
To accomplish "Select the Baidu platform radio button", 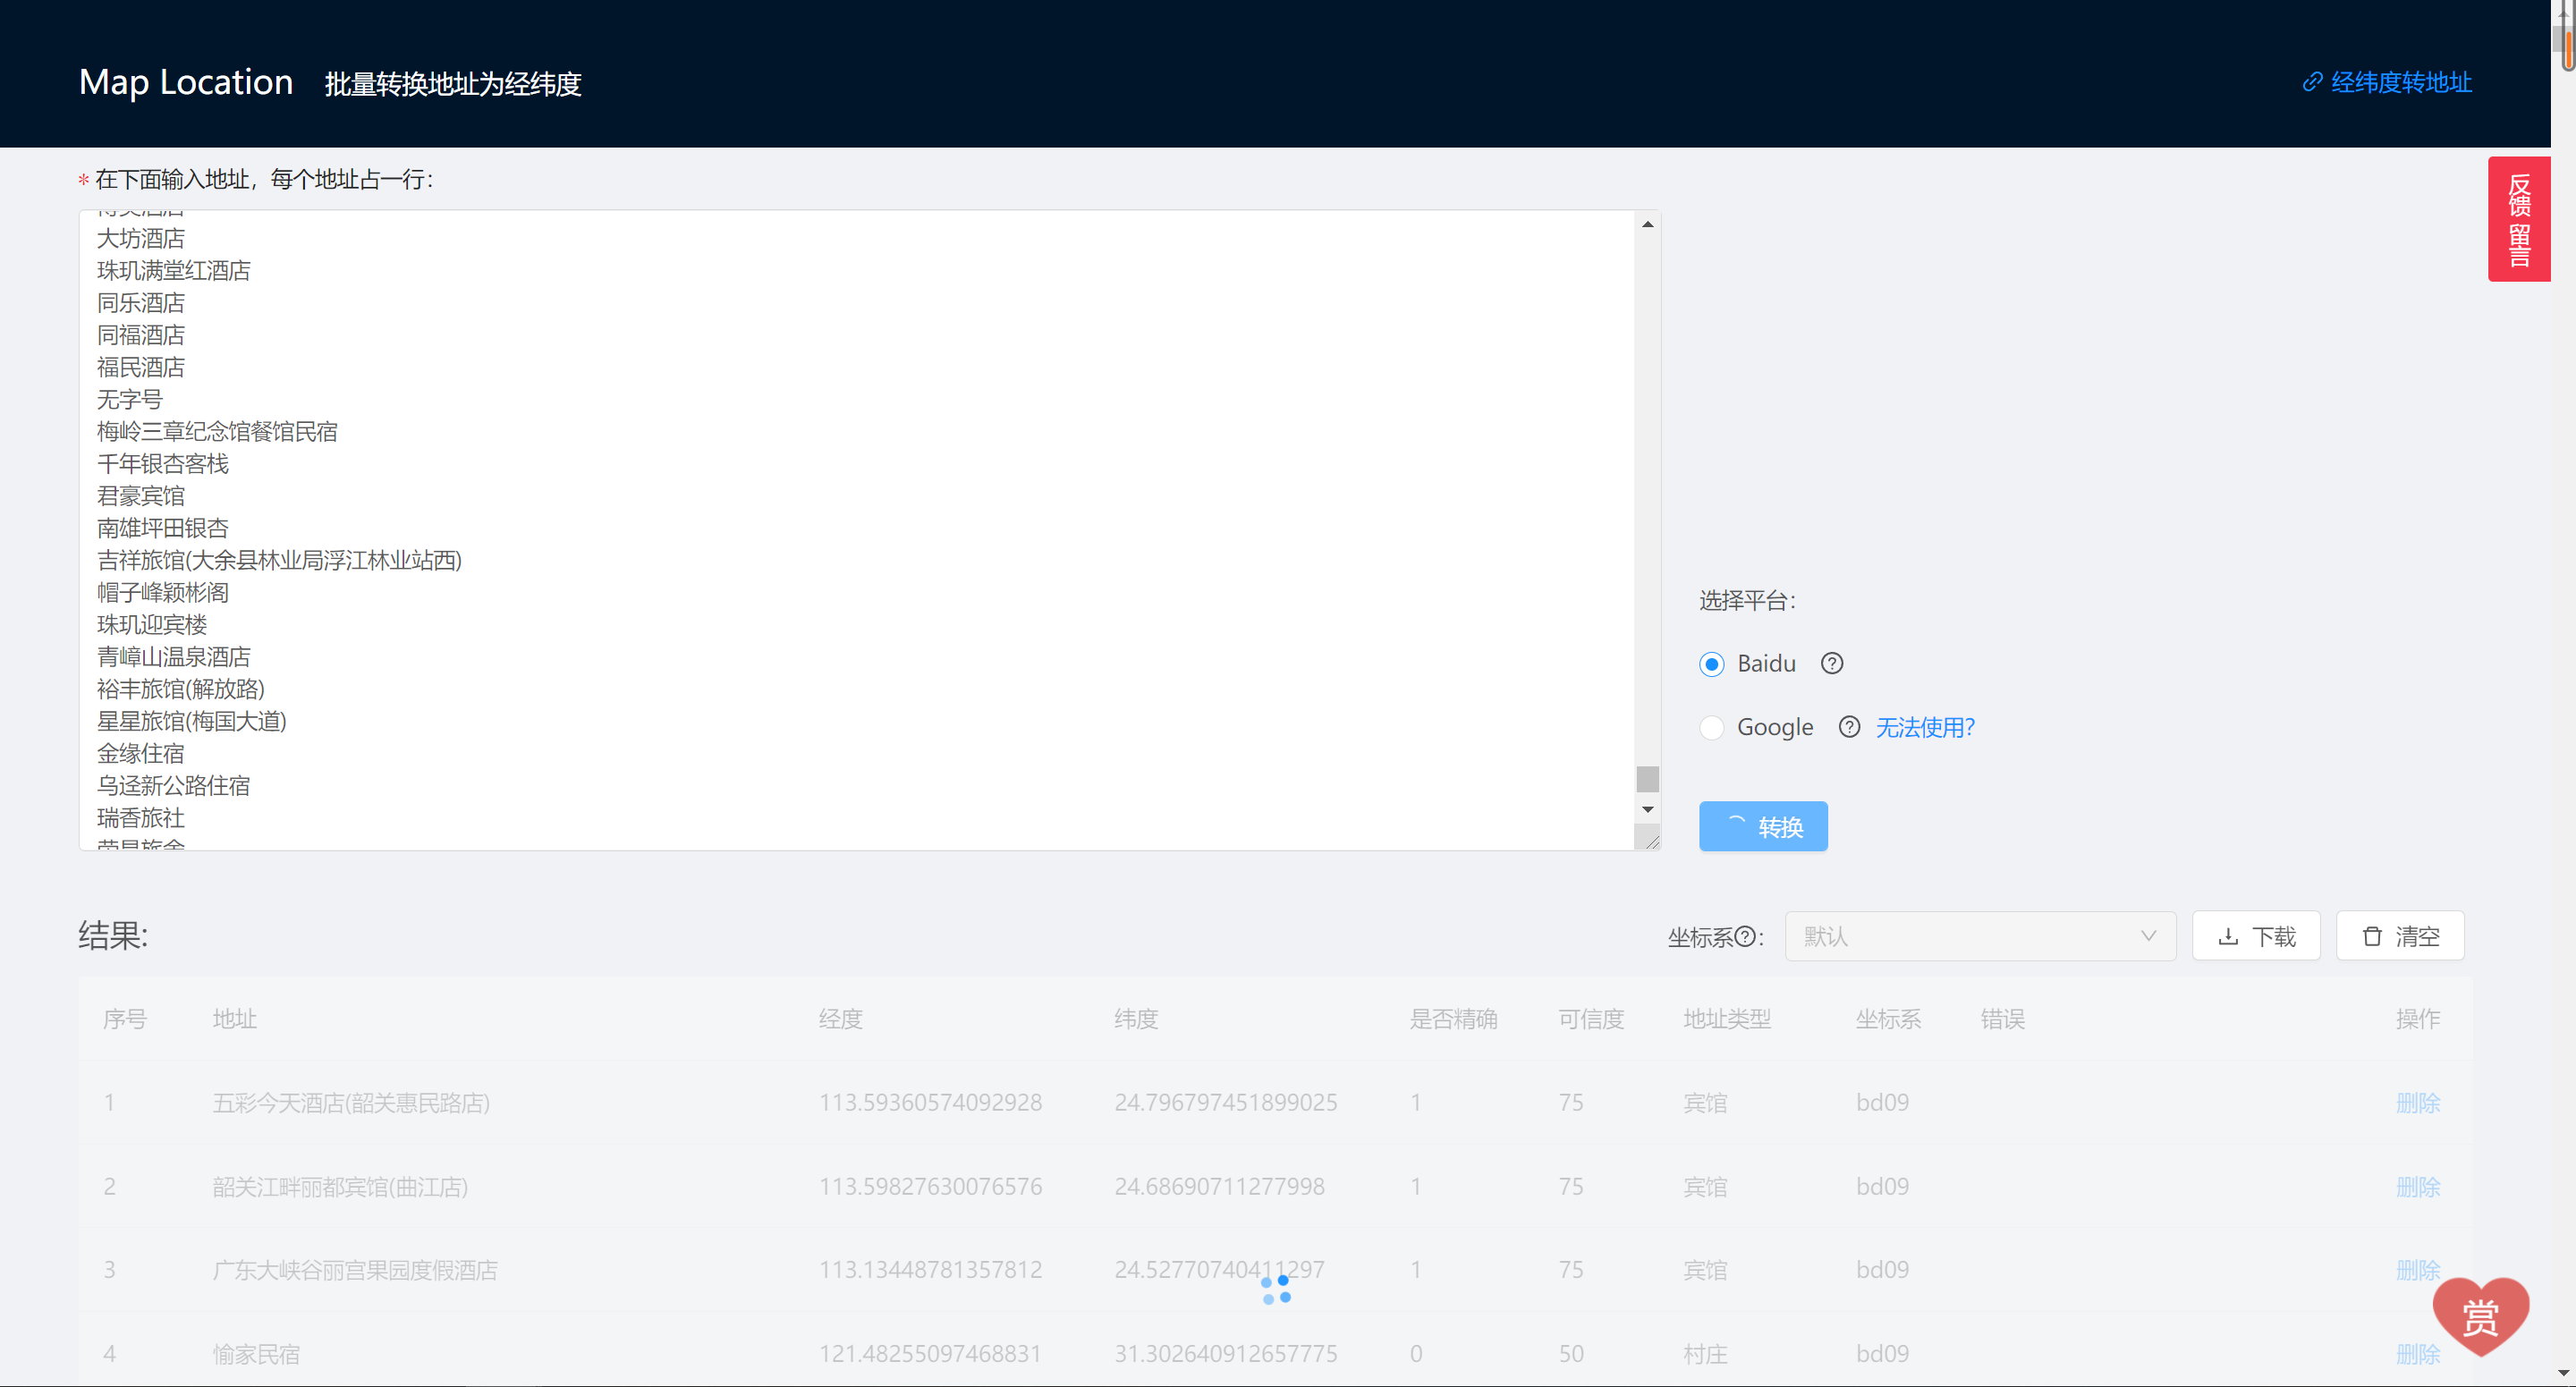I will [x=1711, y=664].
